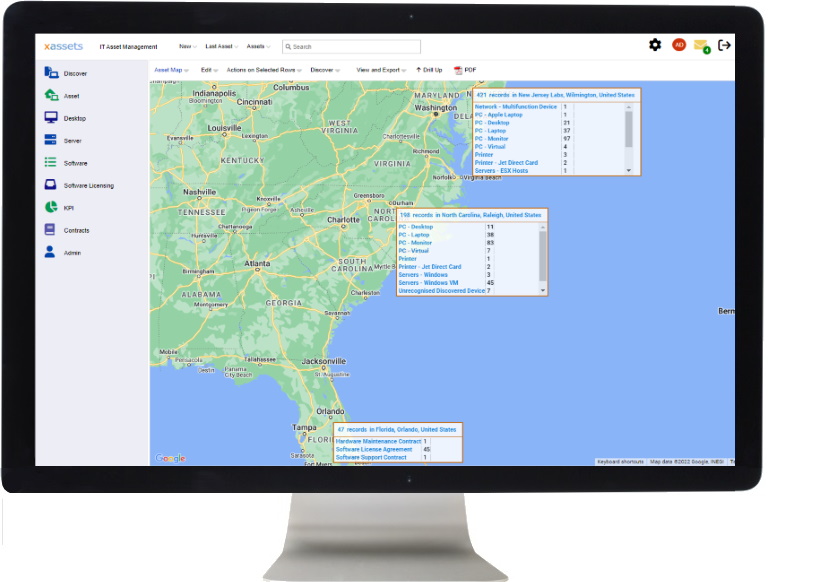Image resolution: width=816 pixels, height=582 pixels.
Task: Open the View and Export dropdown
Action: click(381, 70)
